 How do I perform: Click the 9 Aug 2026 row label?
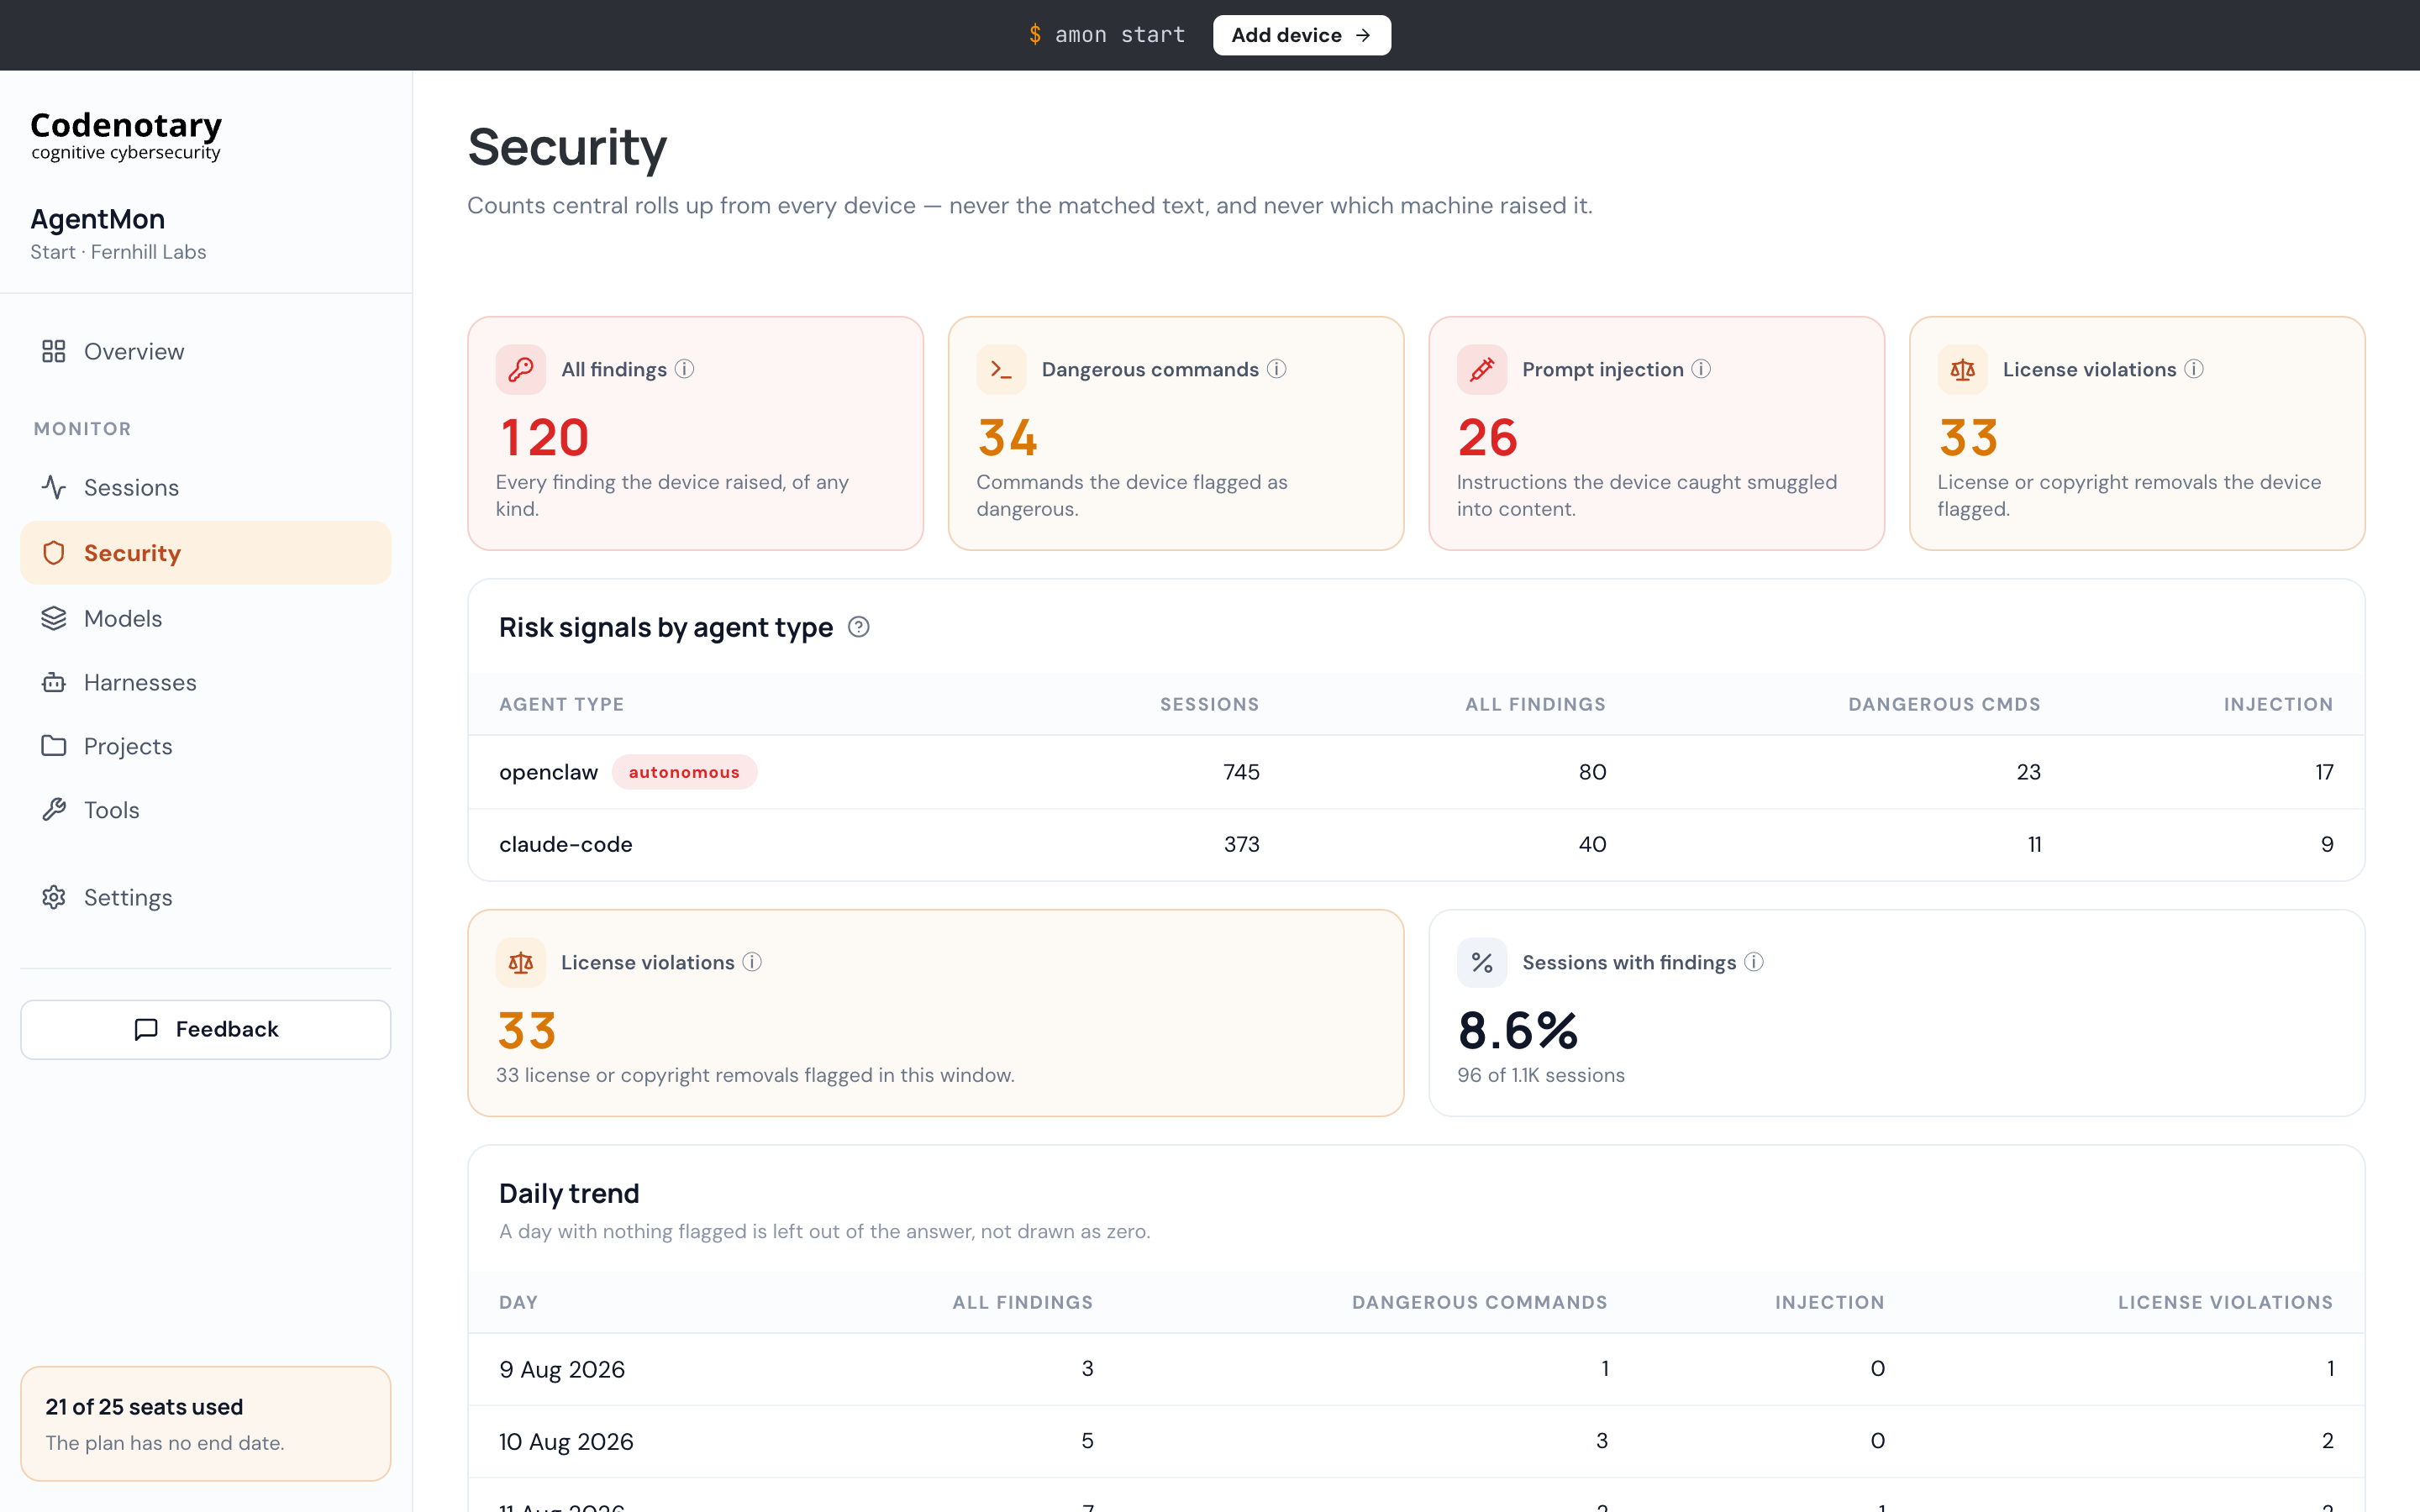click(x=562, y=1369)
